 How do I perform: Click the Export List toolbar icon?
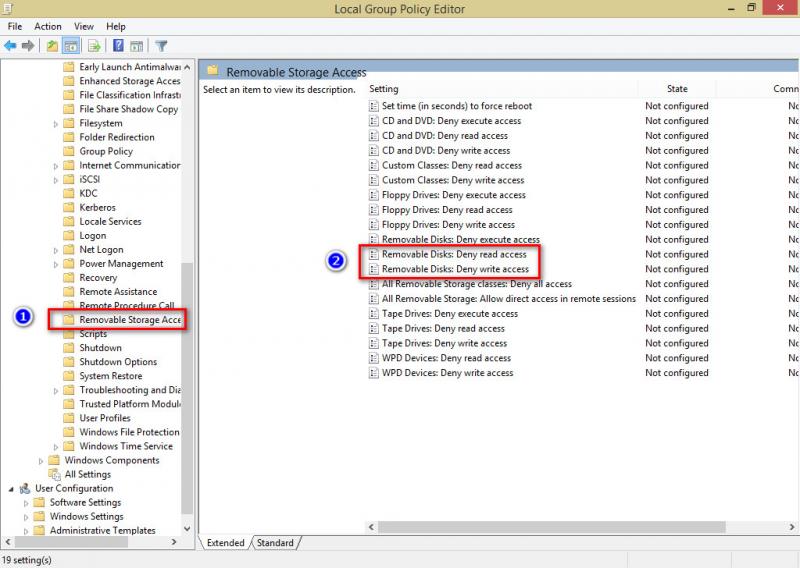[x=94, y=46]
